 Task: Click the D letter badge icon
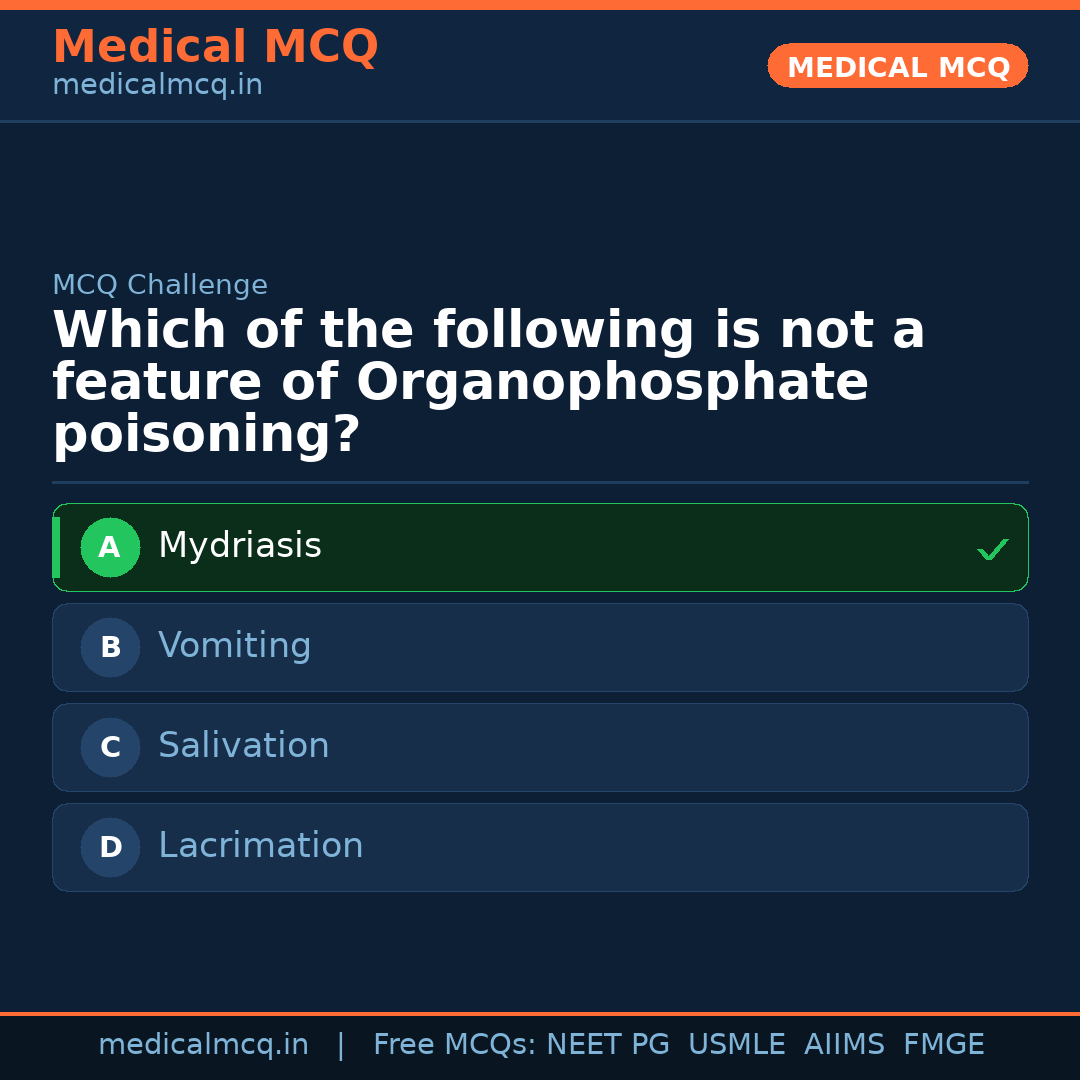pos(110,847)
